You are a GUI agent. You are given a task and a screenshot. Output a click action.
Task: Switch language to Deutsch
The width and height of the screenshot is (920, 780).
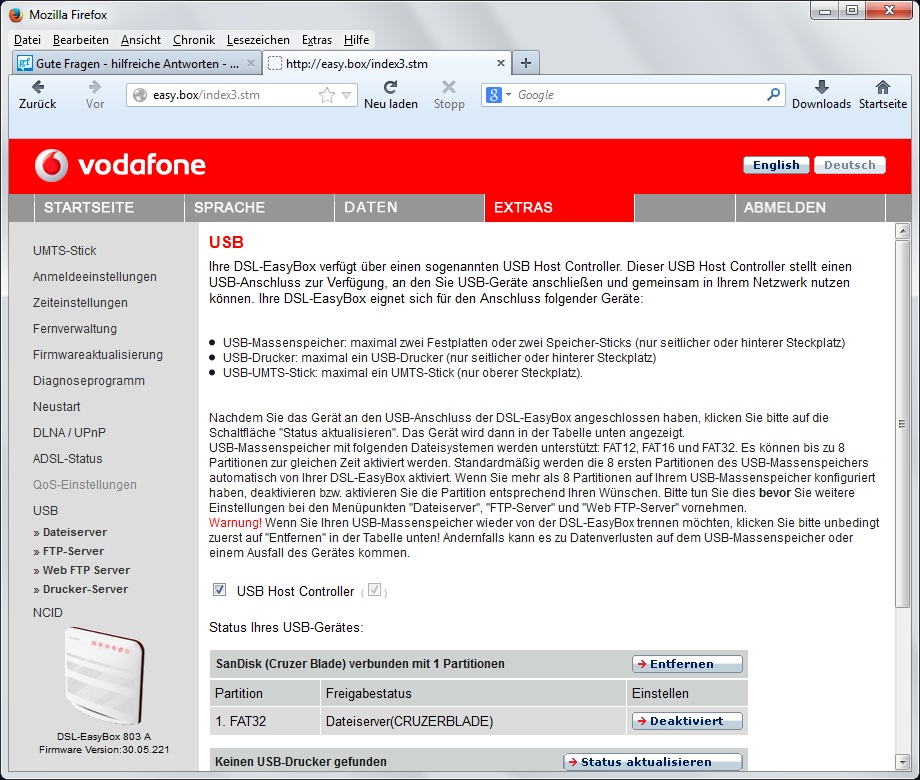point(850,165)
